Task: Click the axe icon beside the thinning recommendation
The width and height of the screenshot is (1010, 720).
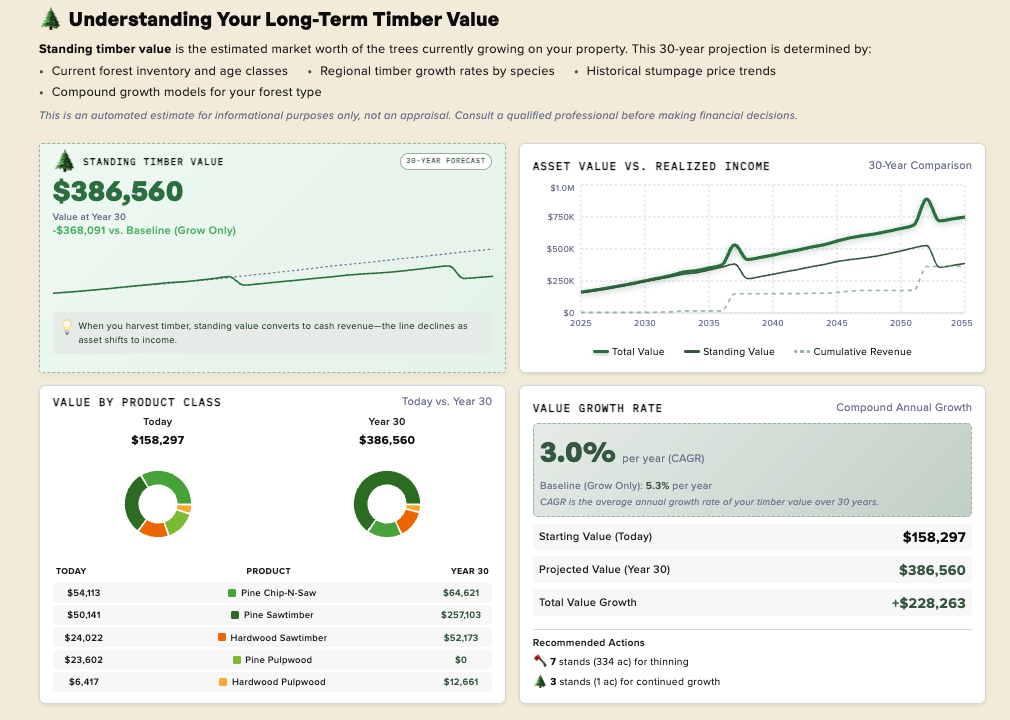Action: point(539,661)
